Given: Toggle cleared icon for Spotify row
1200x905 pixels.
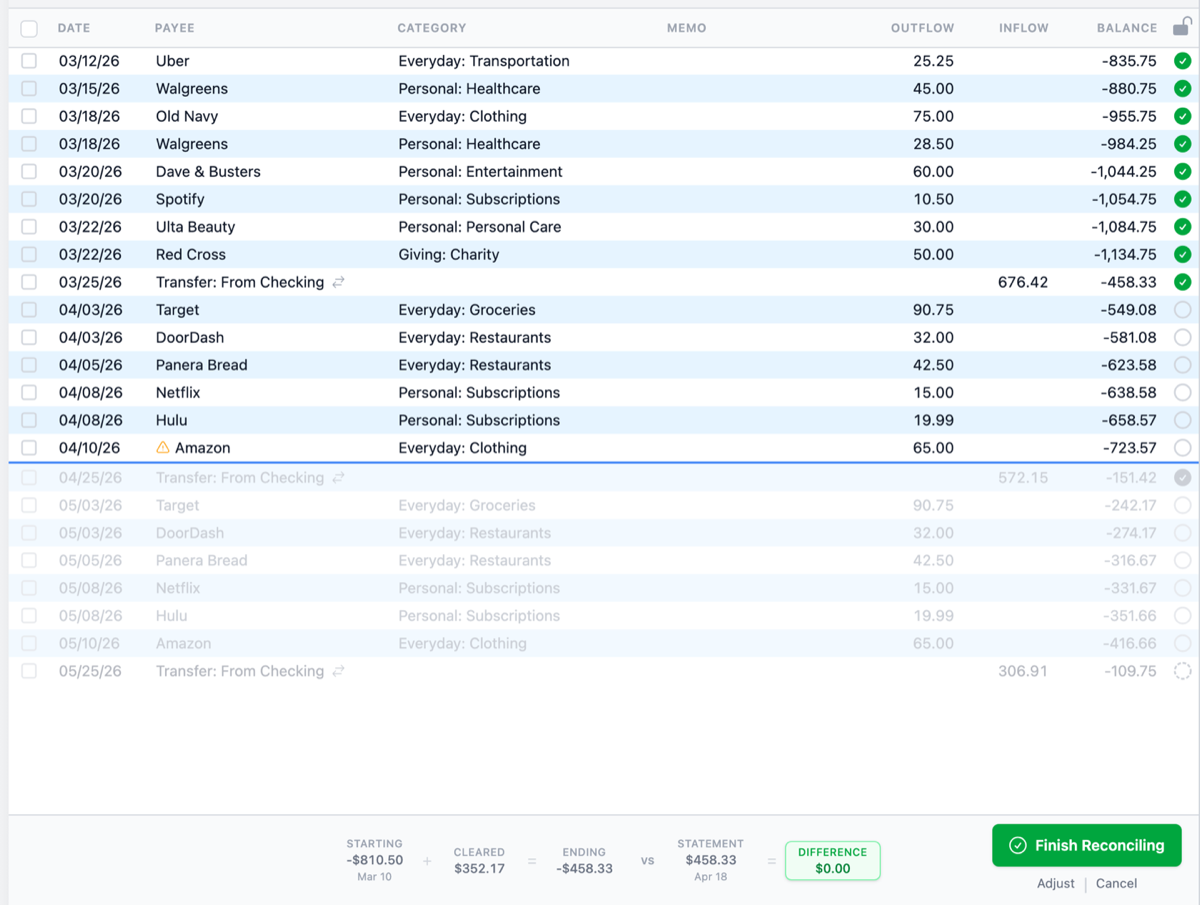Looking at the screenshot, I should pos(1182,199).
